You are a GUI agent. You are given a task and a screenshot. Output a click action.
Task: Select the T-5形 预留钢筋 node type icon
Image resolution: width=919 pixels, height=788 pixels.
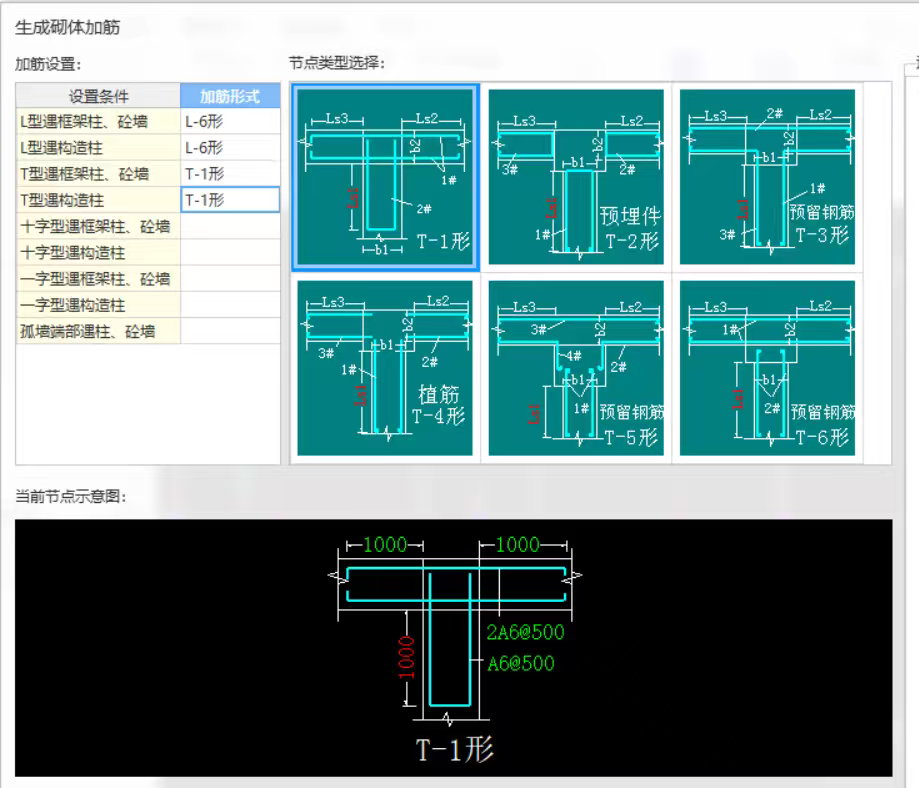(x=575, y=368)
